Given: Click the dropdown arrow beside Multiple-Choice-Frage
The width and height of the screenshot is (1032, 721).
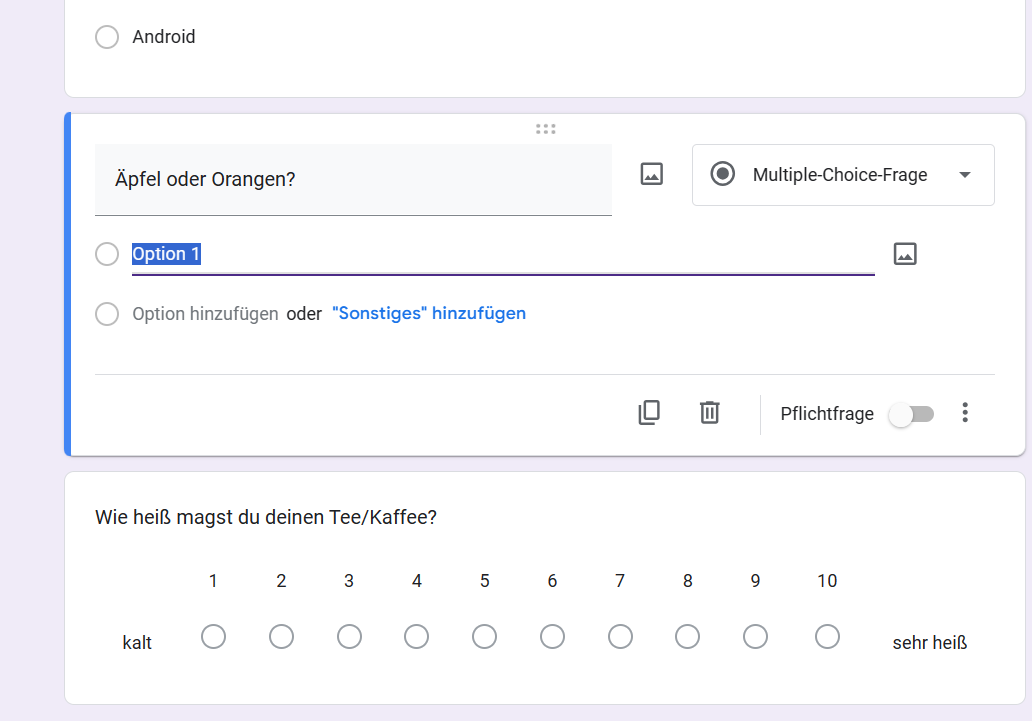Looking at the screenshot, I should click(965, 175).
